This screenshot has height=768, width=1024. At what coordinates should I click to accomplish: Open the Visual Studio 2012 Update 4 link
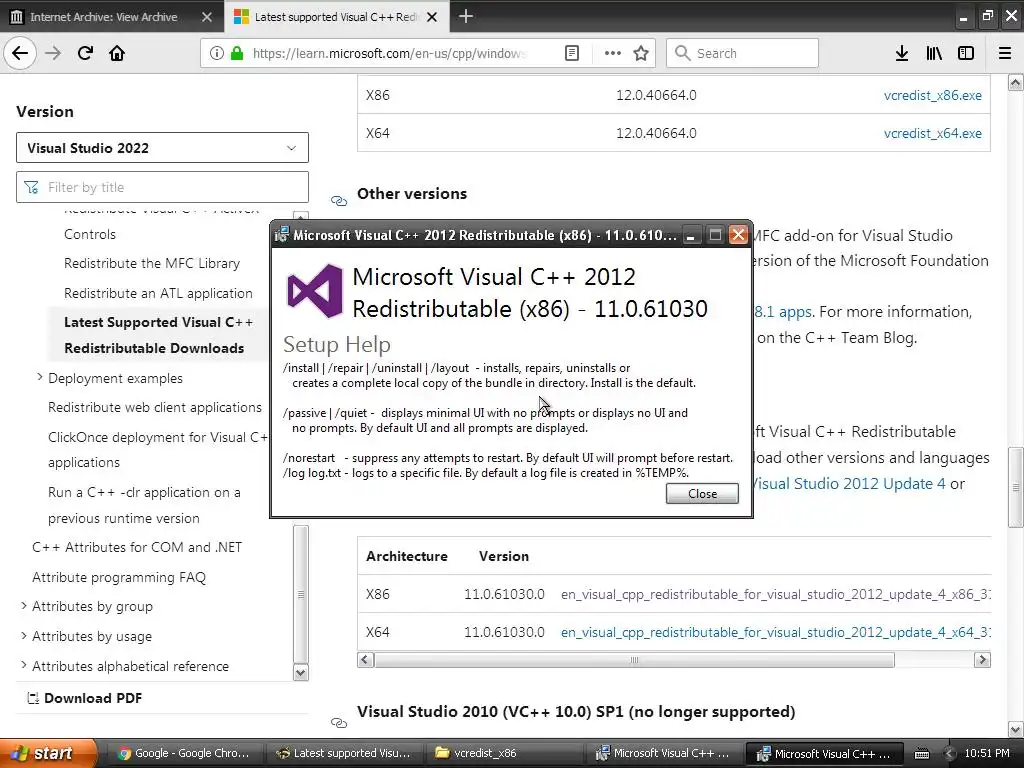click(x=849, y=484)
